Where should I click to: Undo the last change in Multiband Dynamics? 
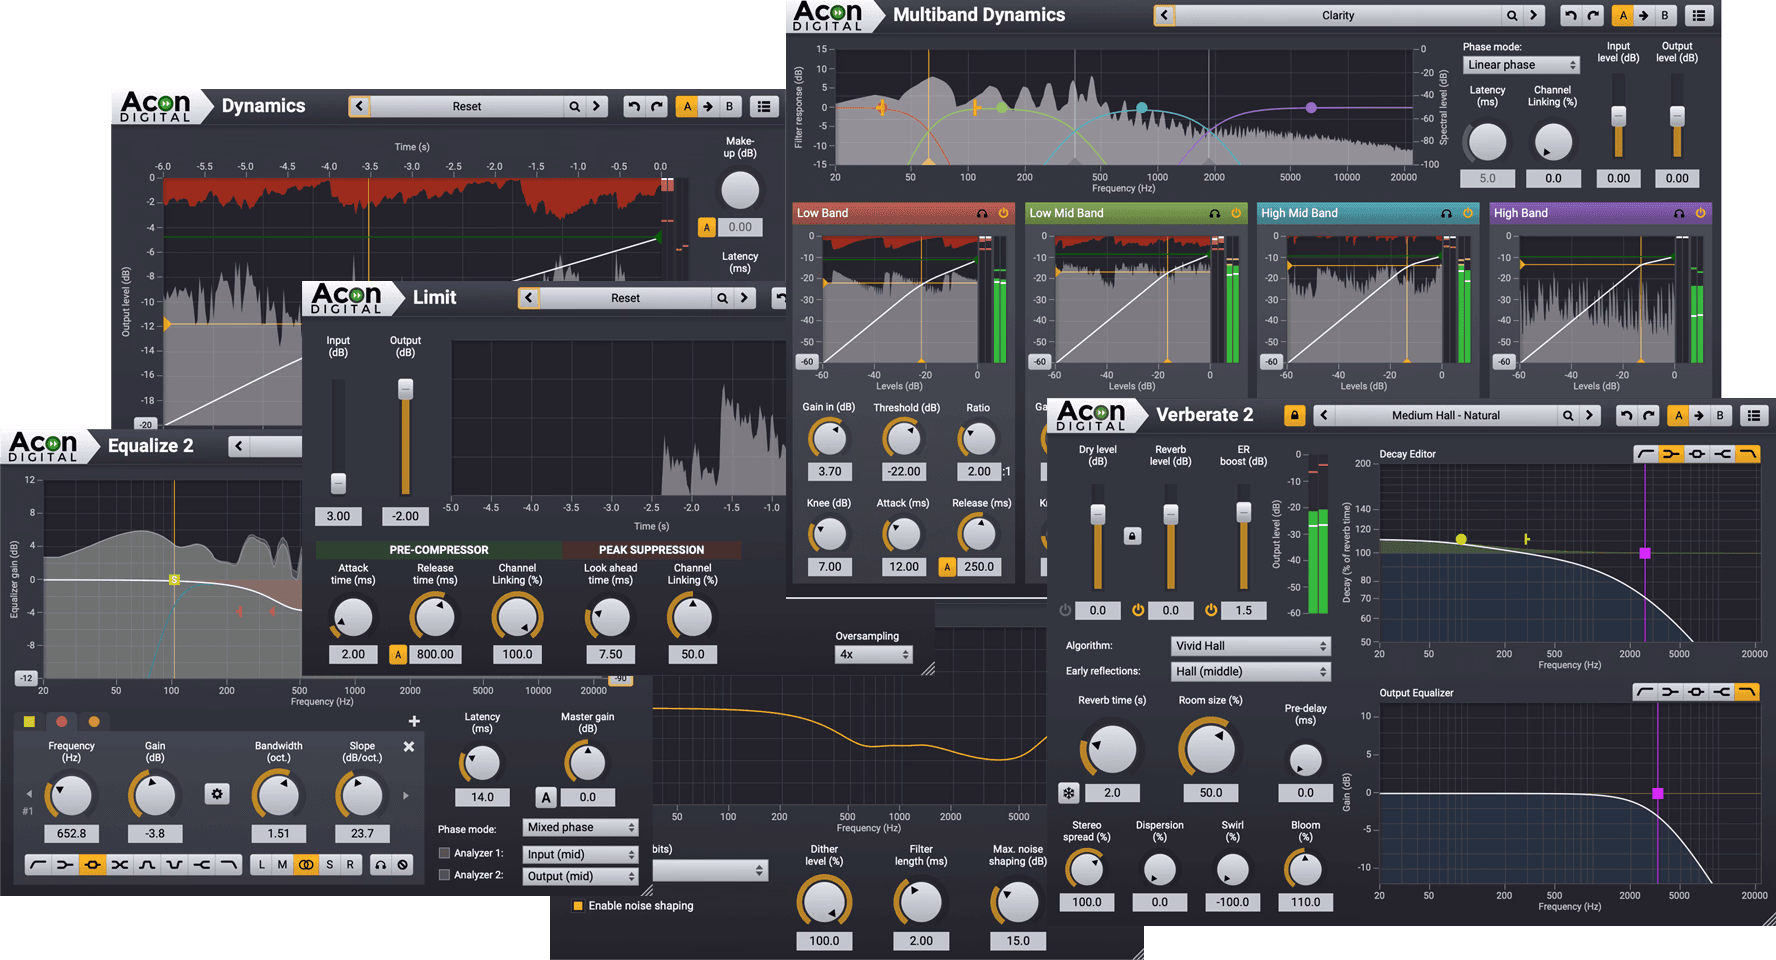click(x=1570, y=15)
